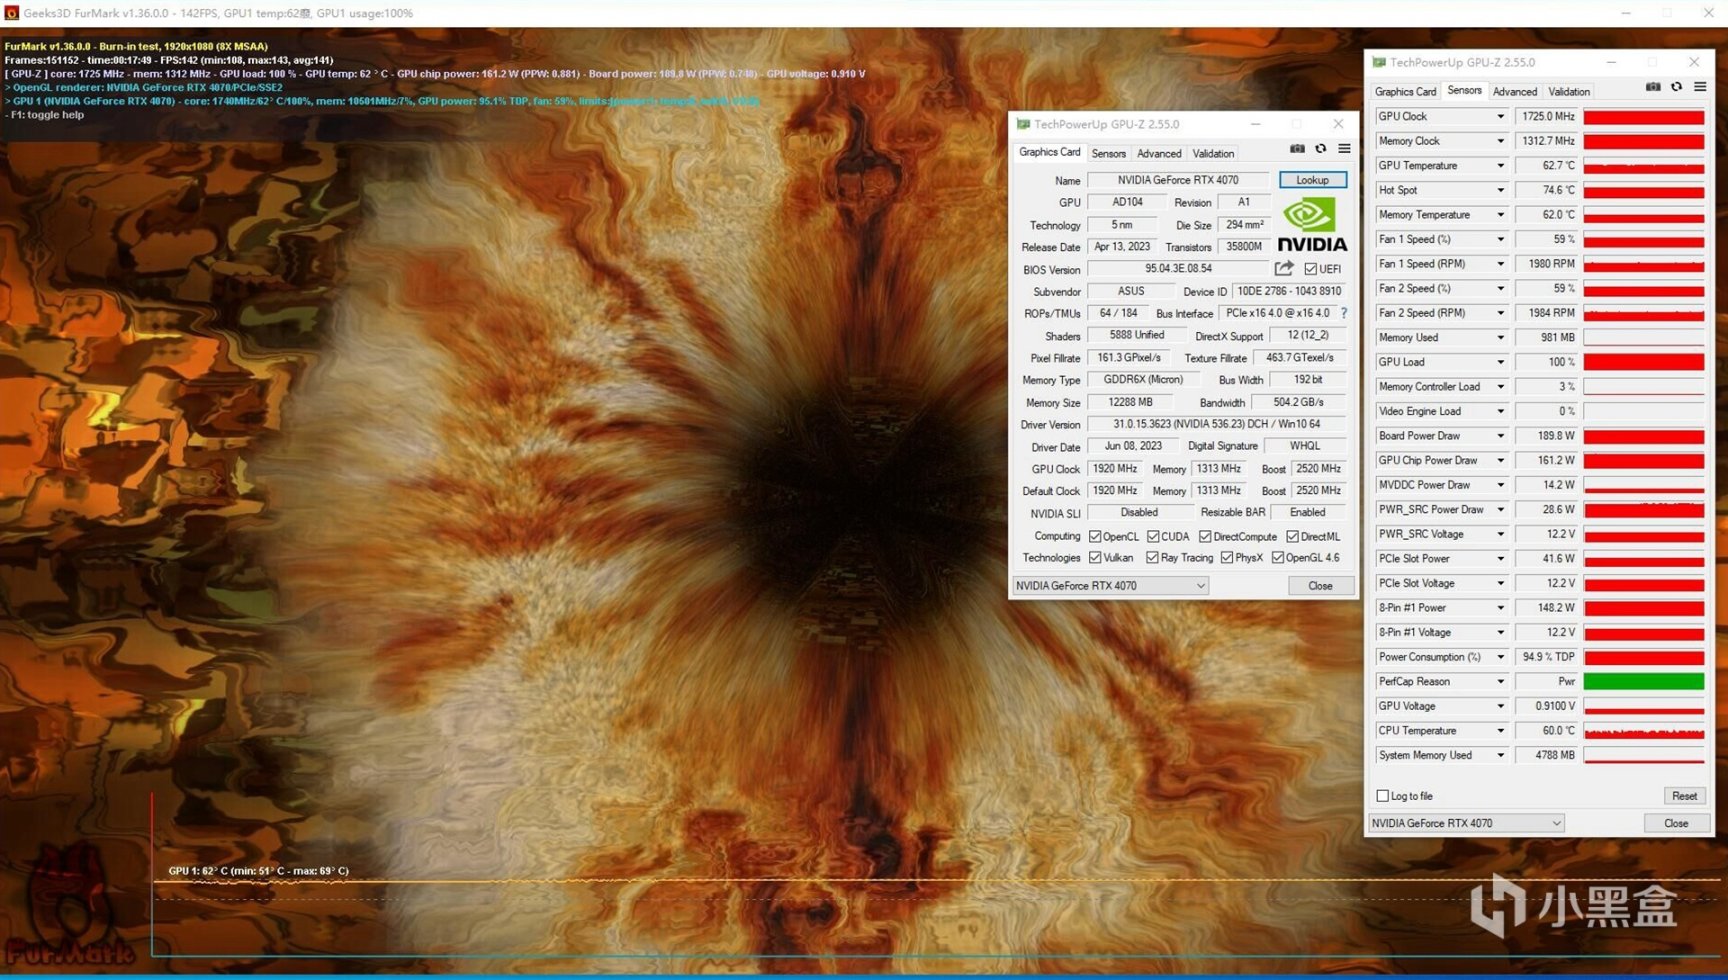Screen dimensions: 1728x980
Task: Open the Hot Spot sensor dropdown arrow
Action: point(1500,190)
